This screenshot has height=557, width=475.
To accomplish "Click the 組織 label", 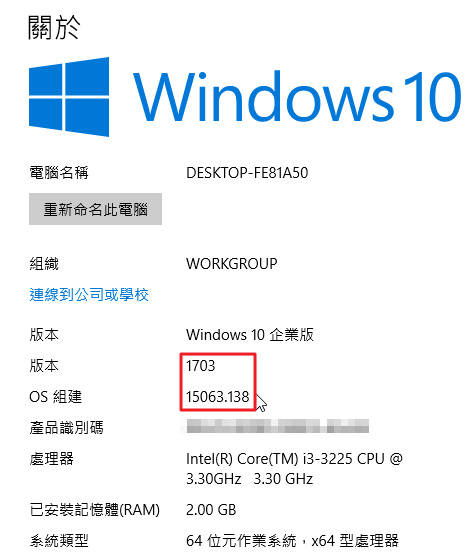I will (x=44, y=263).
